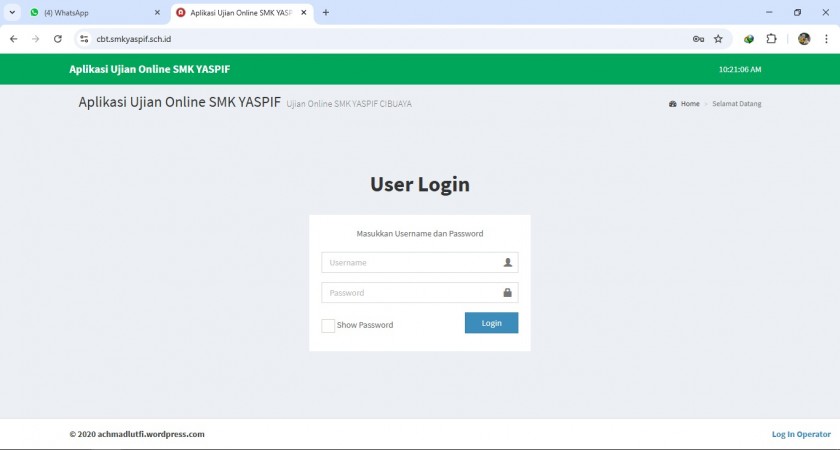This screenshot has height=450, width=840.
Task: Open the Extensions puzzle icon
Action: [771, 39]
